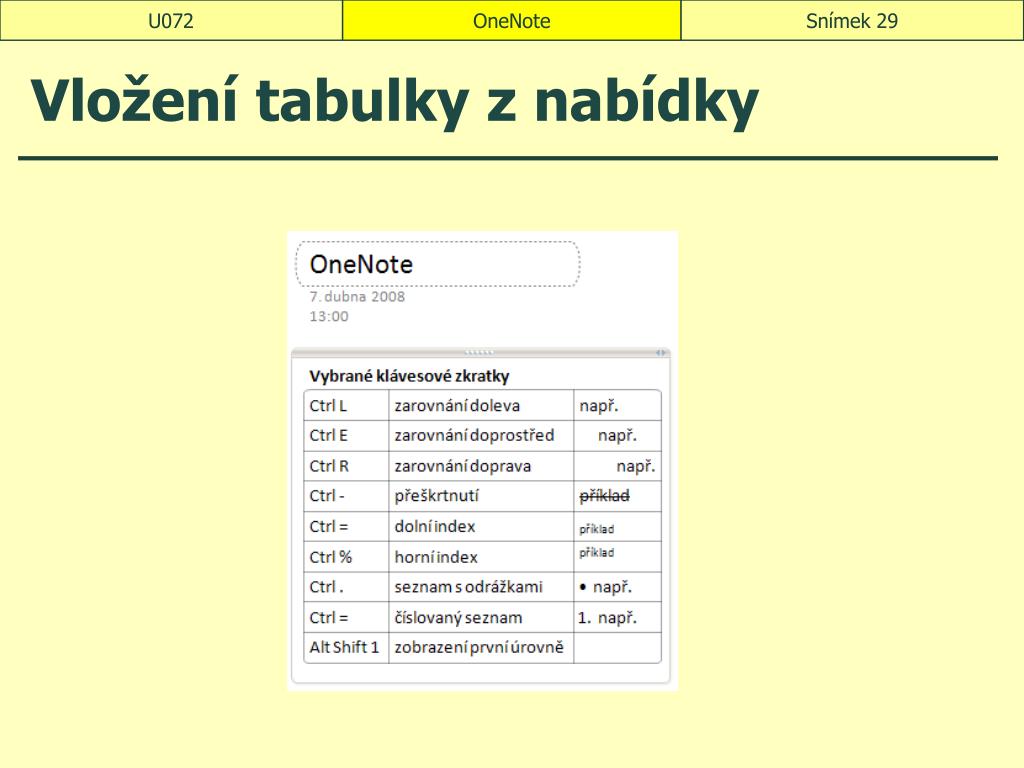Click the přeškrtnutí cell

coord(481,496)
